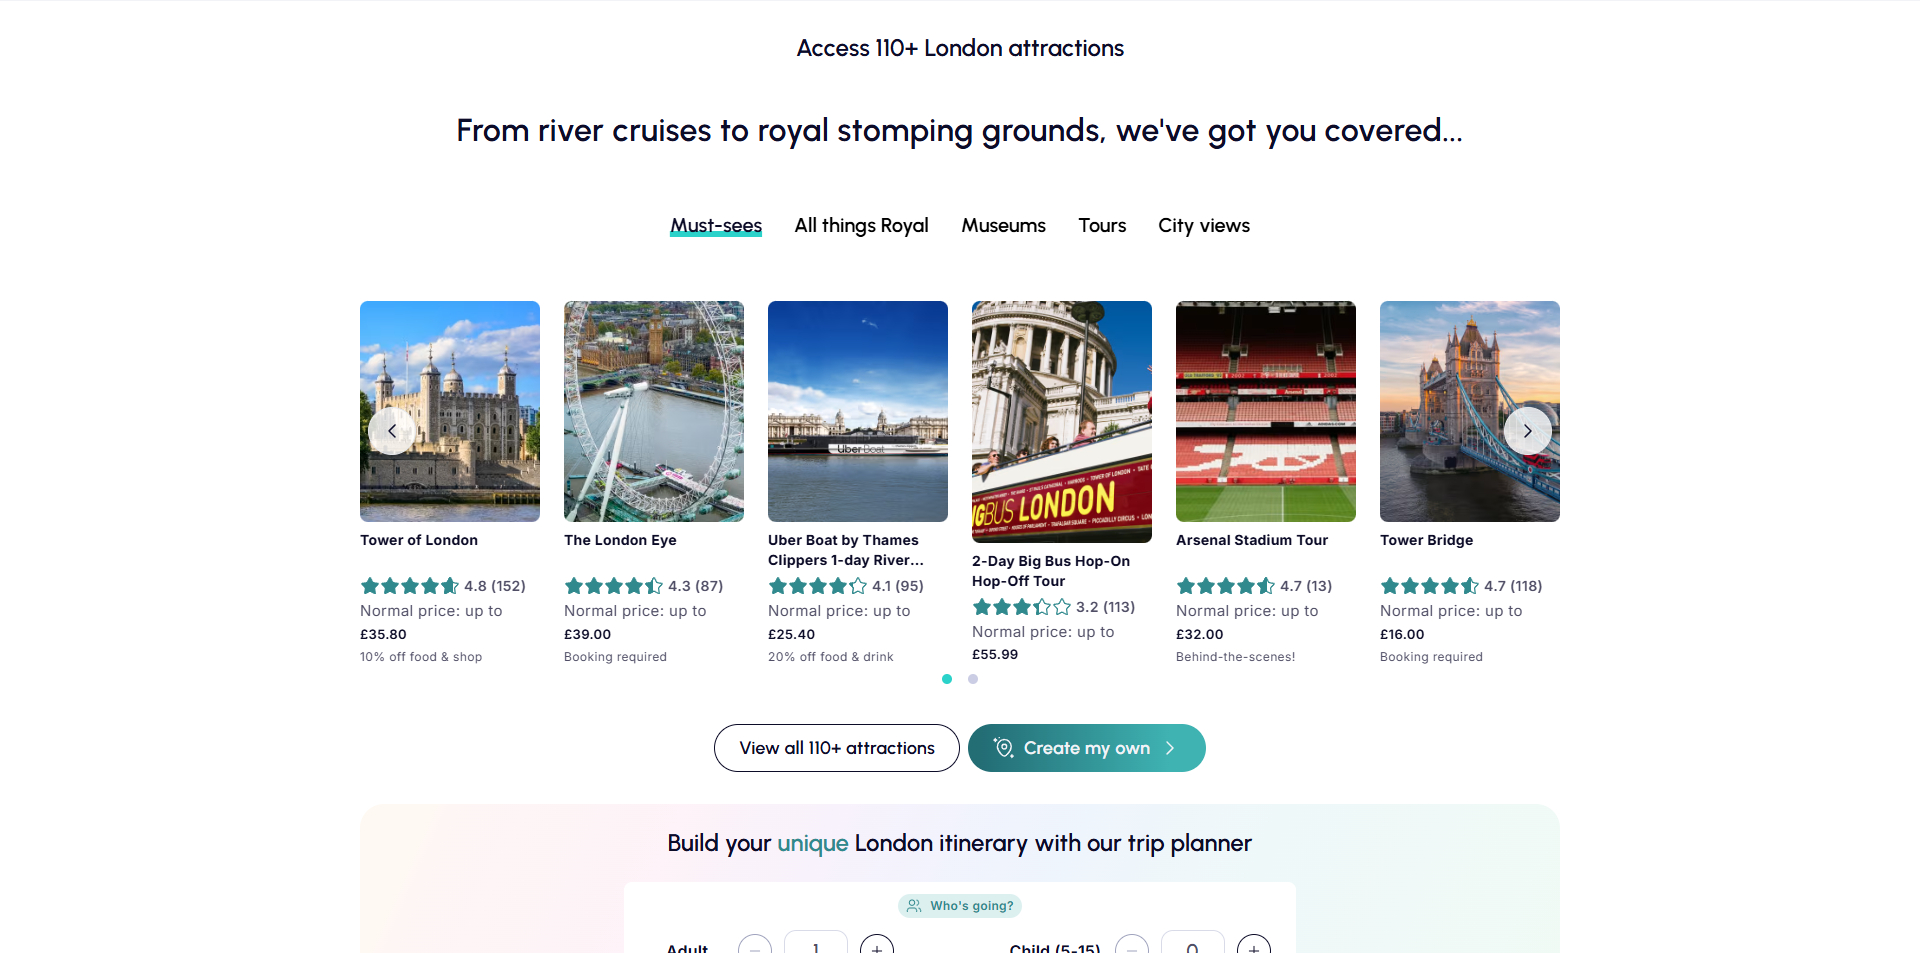This screenshot has height=953, width=1920.
Task: Click the location pin icon on Create my own
Action: pyautogui.click(x=1002, y=747)
